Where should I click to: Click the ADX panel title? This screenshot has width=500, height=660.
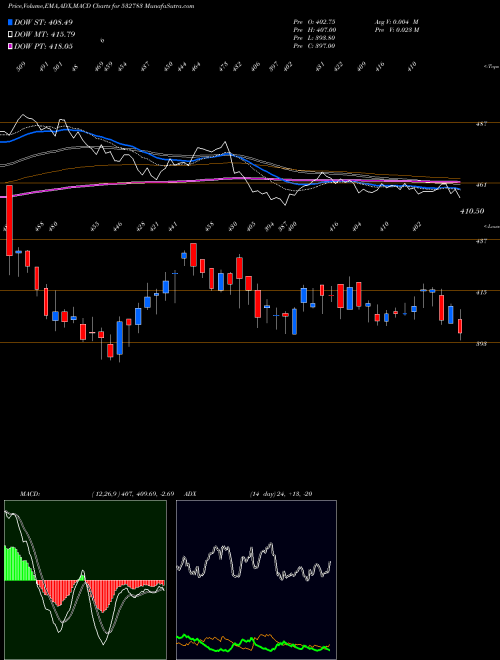tap(190, 494)
